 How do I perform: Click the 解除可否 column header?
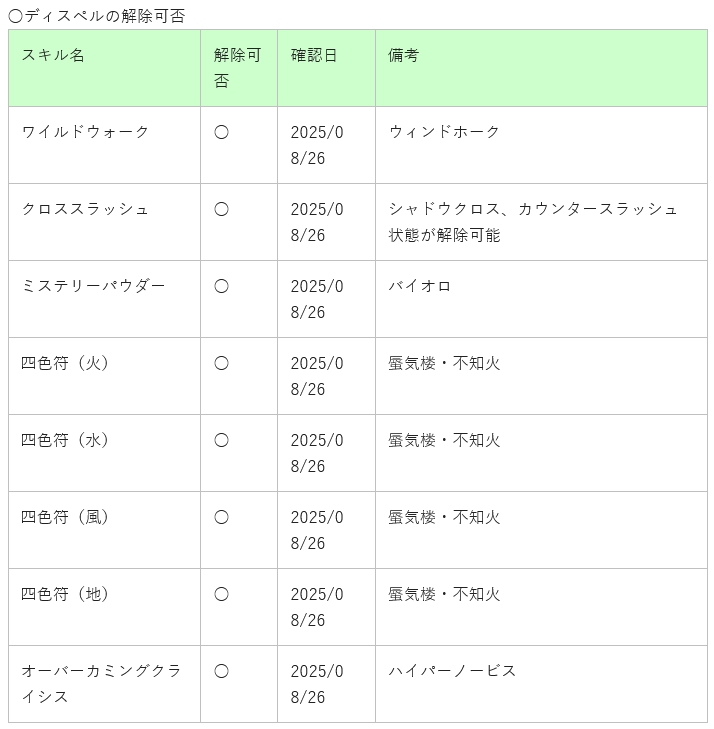tap(238, 68)
